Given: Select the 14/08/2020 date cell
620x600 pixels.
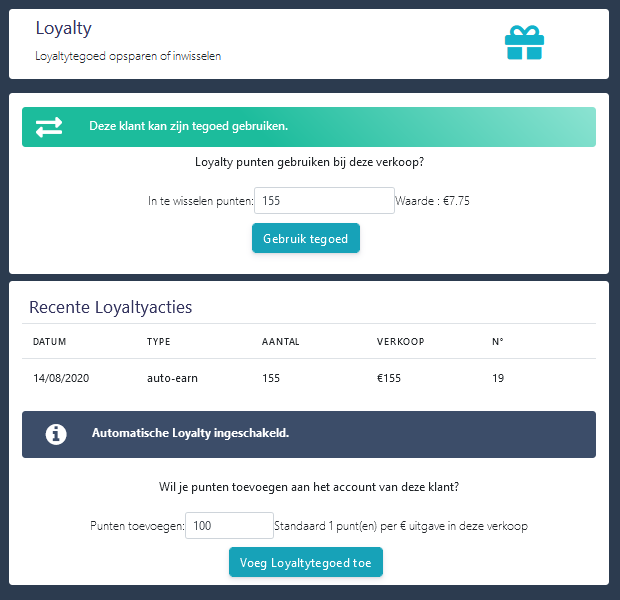Looking at the screenshot, I should point(61,378).
